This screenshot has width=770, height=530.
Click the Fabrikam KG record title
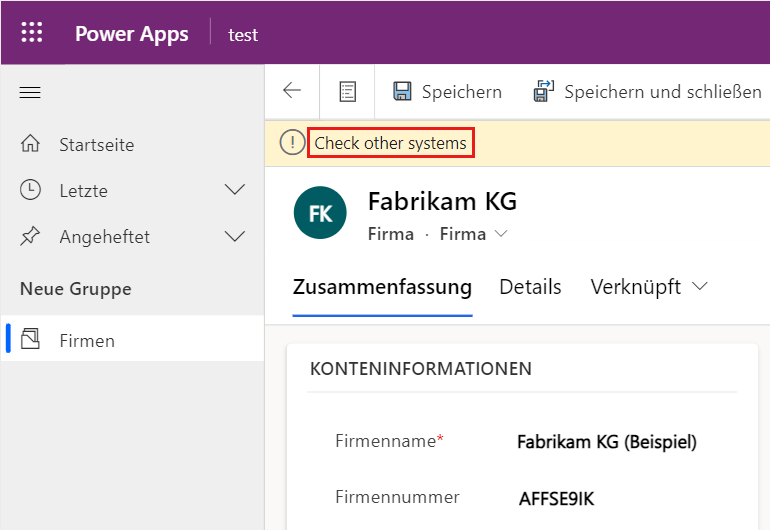442,201
